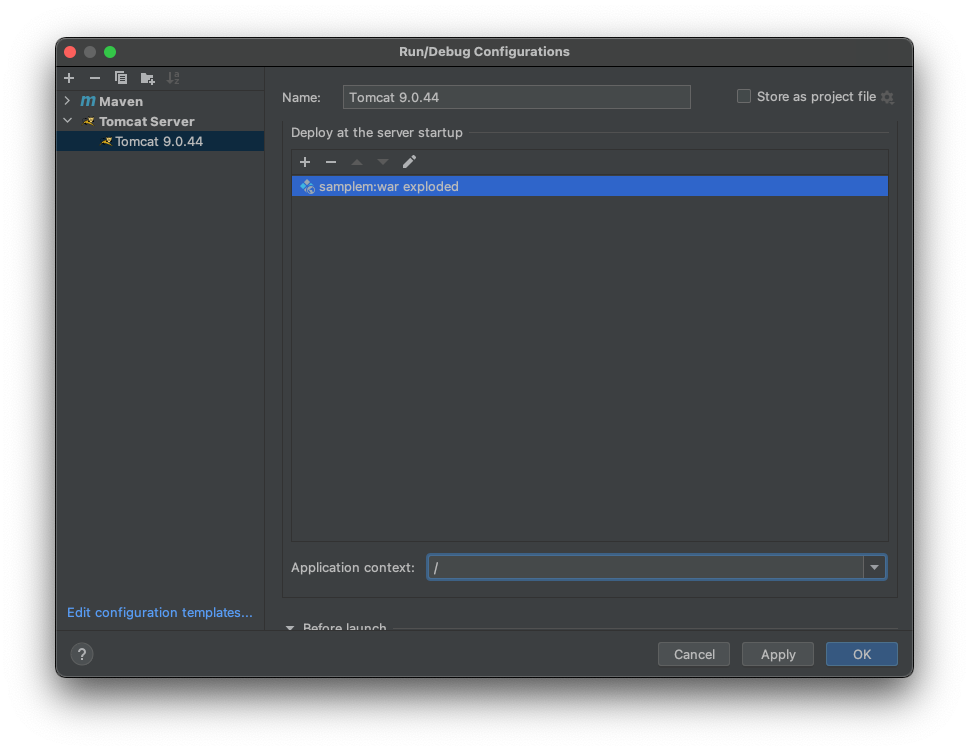Create a new configurations folder

147,78
